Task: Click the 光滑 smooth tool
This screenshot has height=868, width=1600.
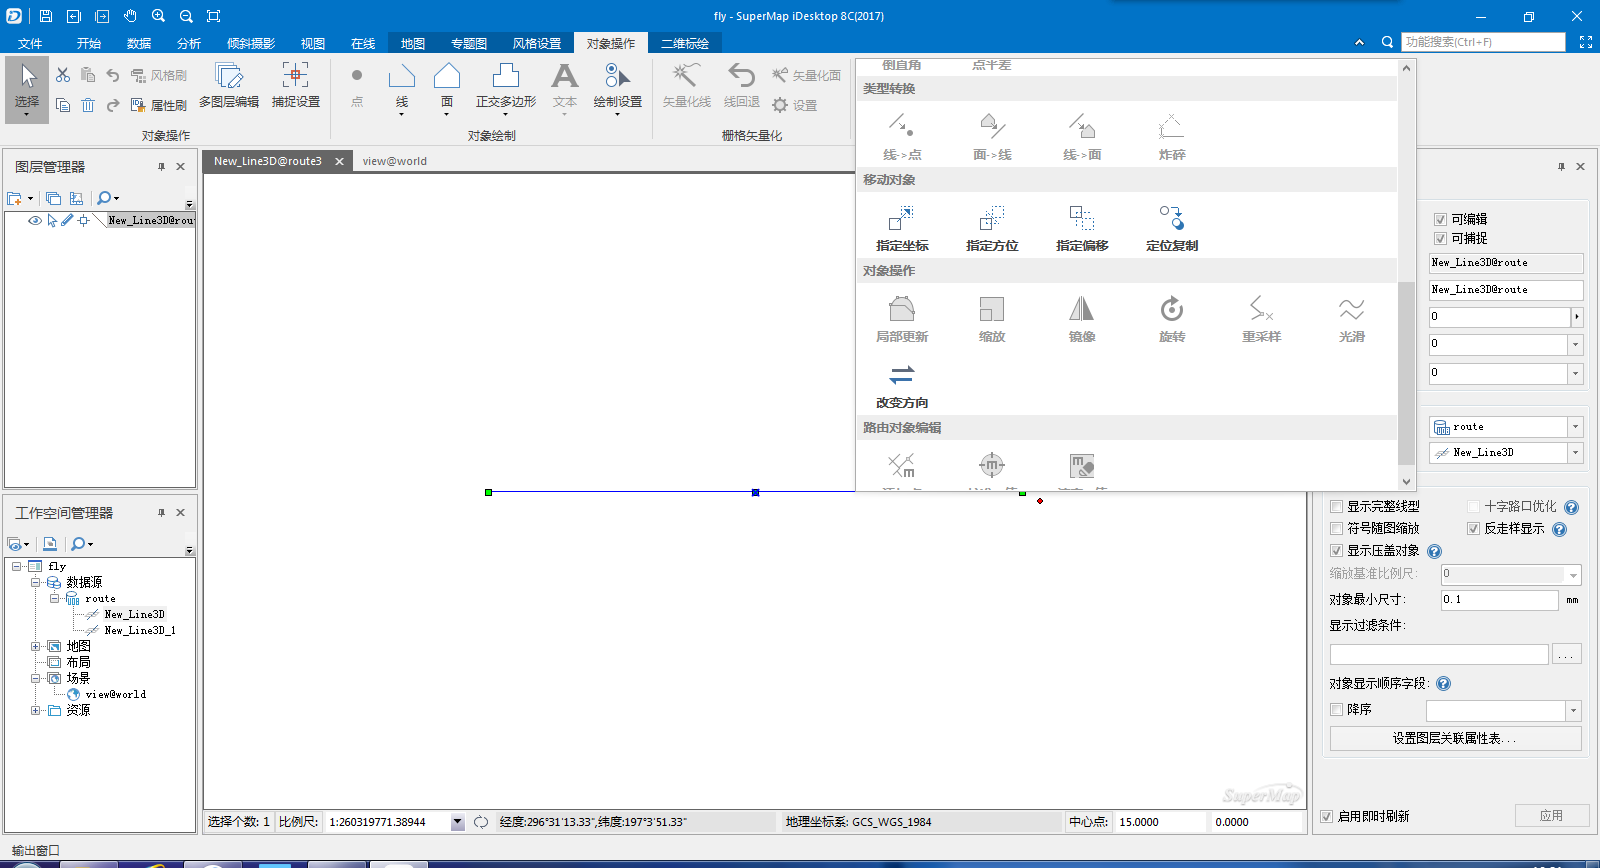Action: pos(1352,319)
